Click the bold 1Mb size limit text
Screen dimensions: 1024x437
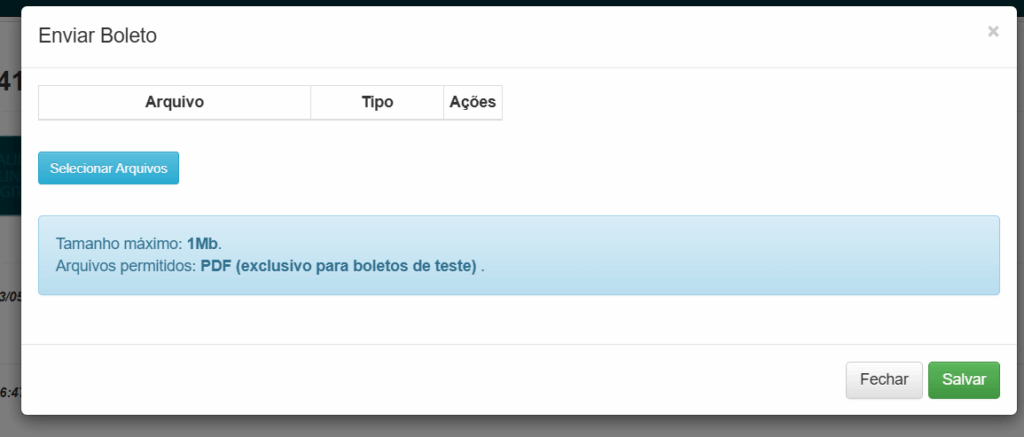point(202,244)
